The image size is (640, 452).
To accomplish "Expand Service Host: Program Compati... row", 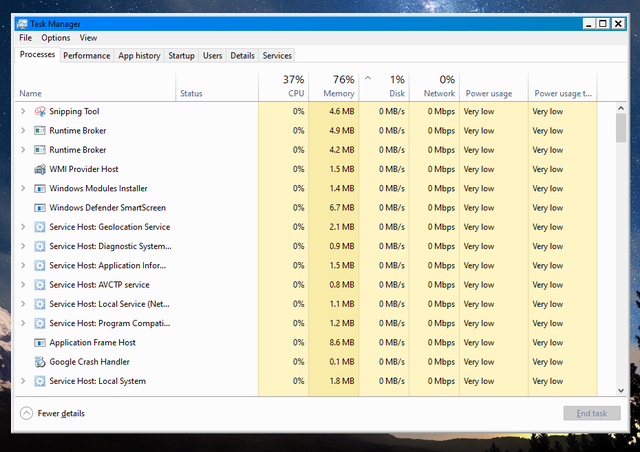I will pos(23,323).
